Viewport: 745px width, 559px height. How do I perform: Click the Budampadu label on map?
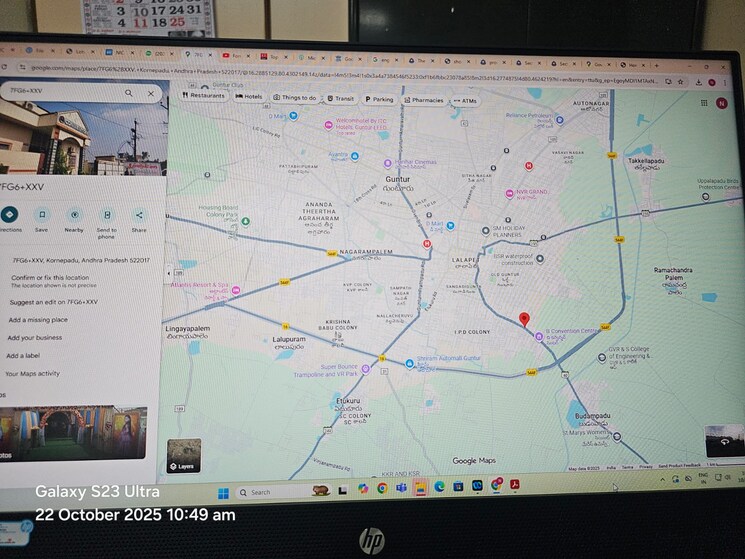pyautogui.click(x=592, y=416)
